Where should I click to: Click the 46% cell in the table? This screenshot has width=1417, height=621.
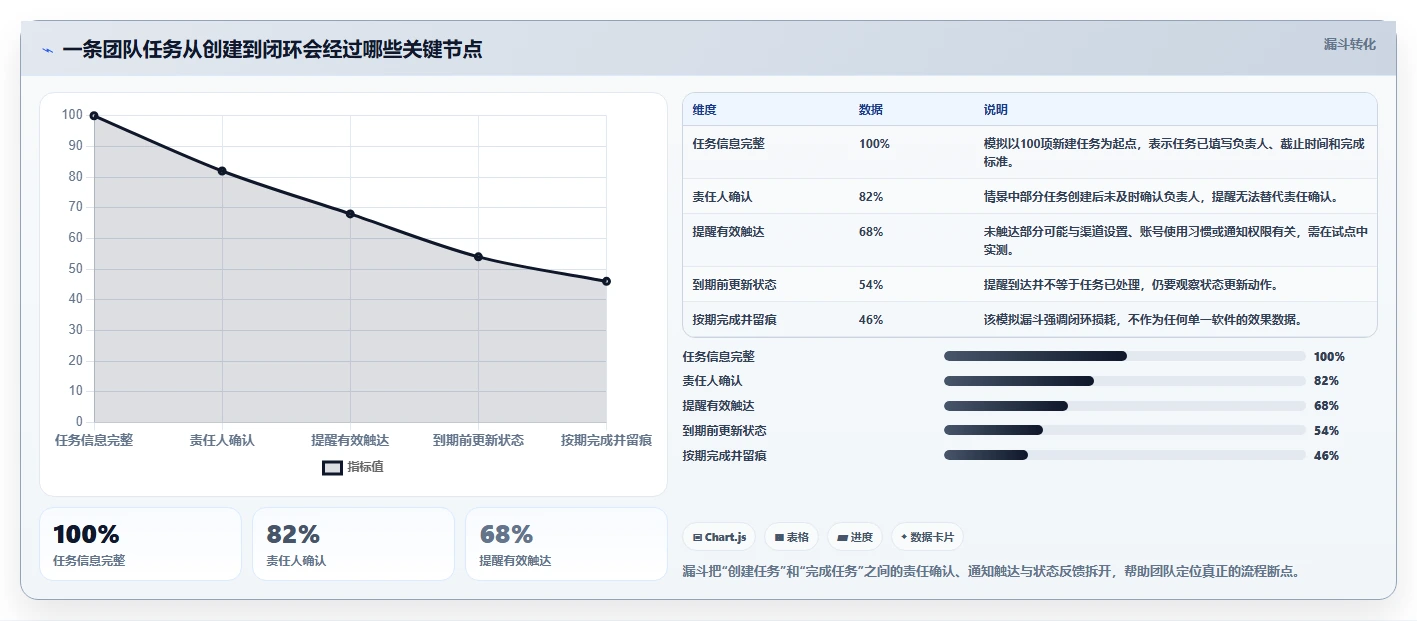pos(871,320)
